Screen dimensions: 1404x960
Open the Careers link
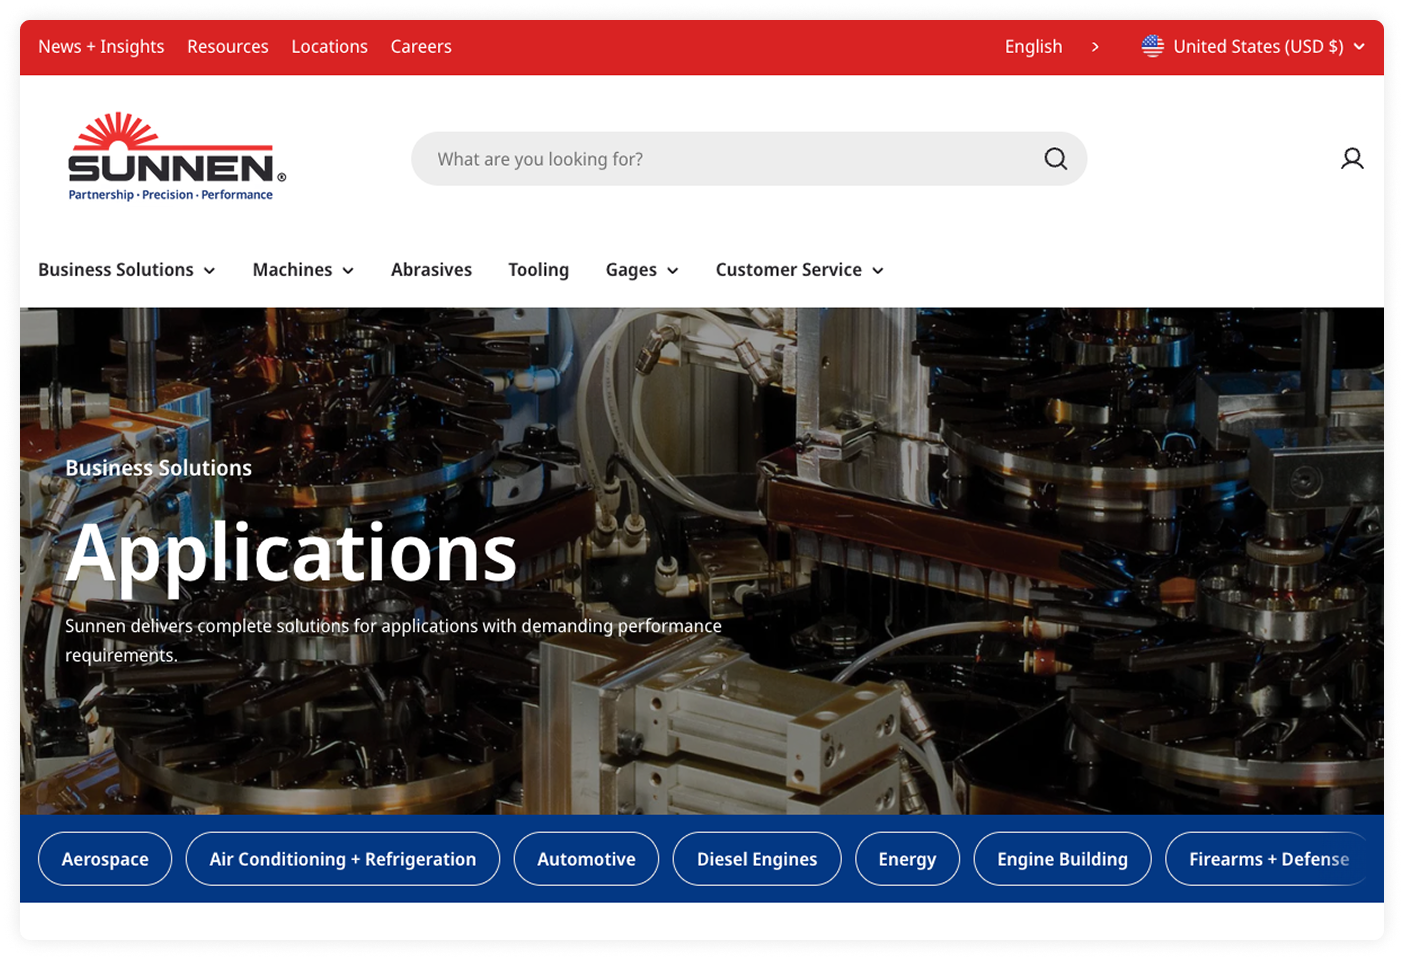tap(421, 47)
